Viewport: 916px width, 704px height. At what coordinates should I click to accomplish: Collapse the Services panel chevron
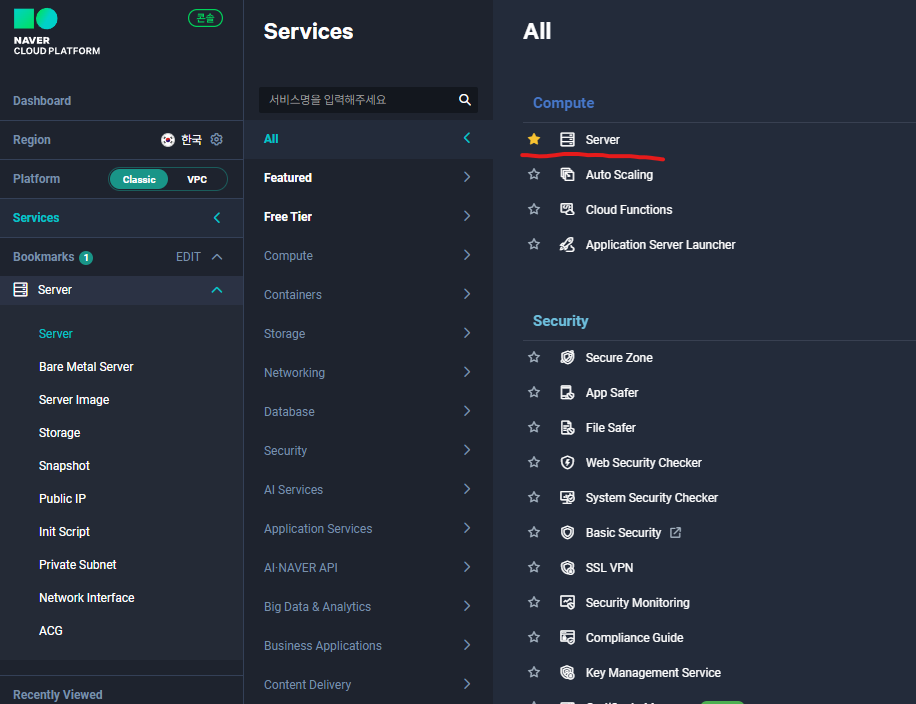click(x=217, y=217)
